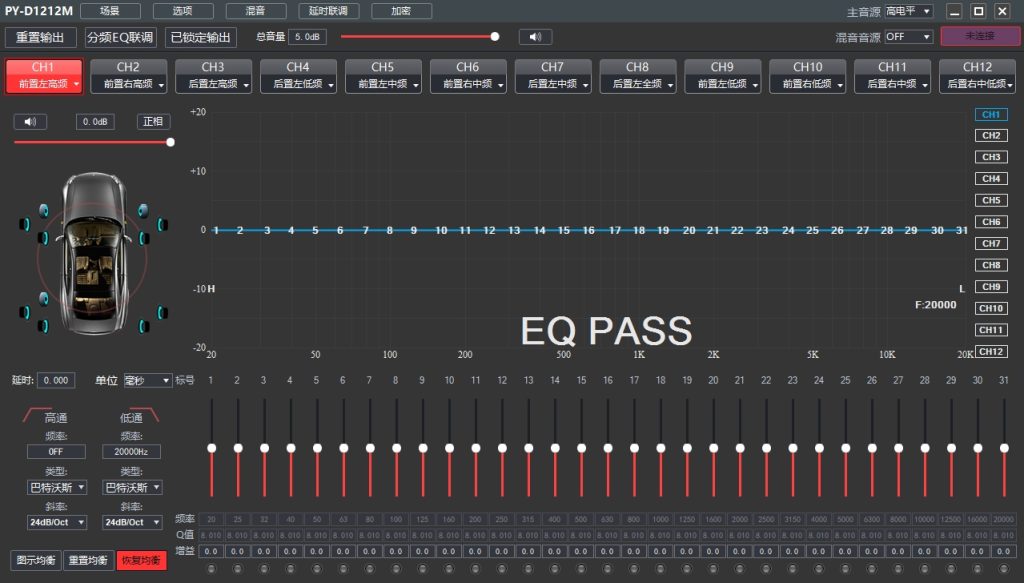Open the high-pass 类型 巴特沃斯 dropdown
Viewport: 1024px width, 583px height.
[57, 487]
